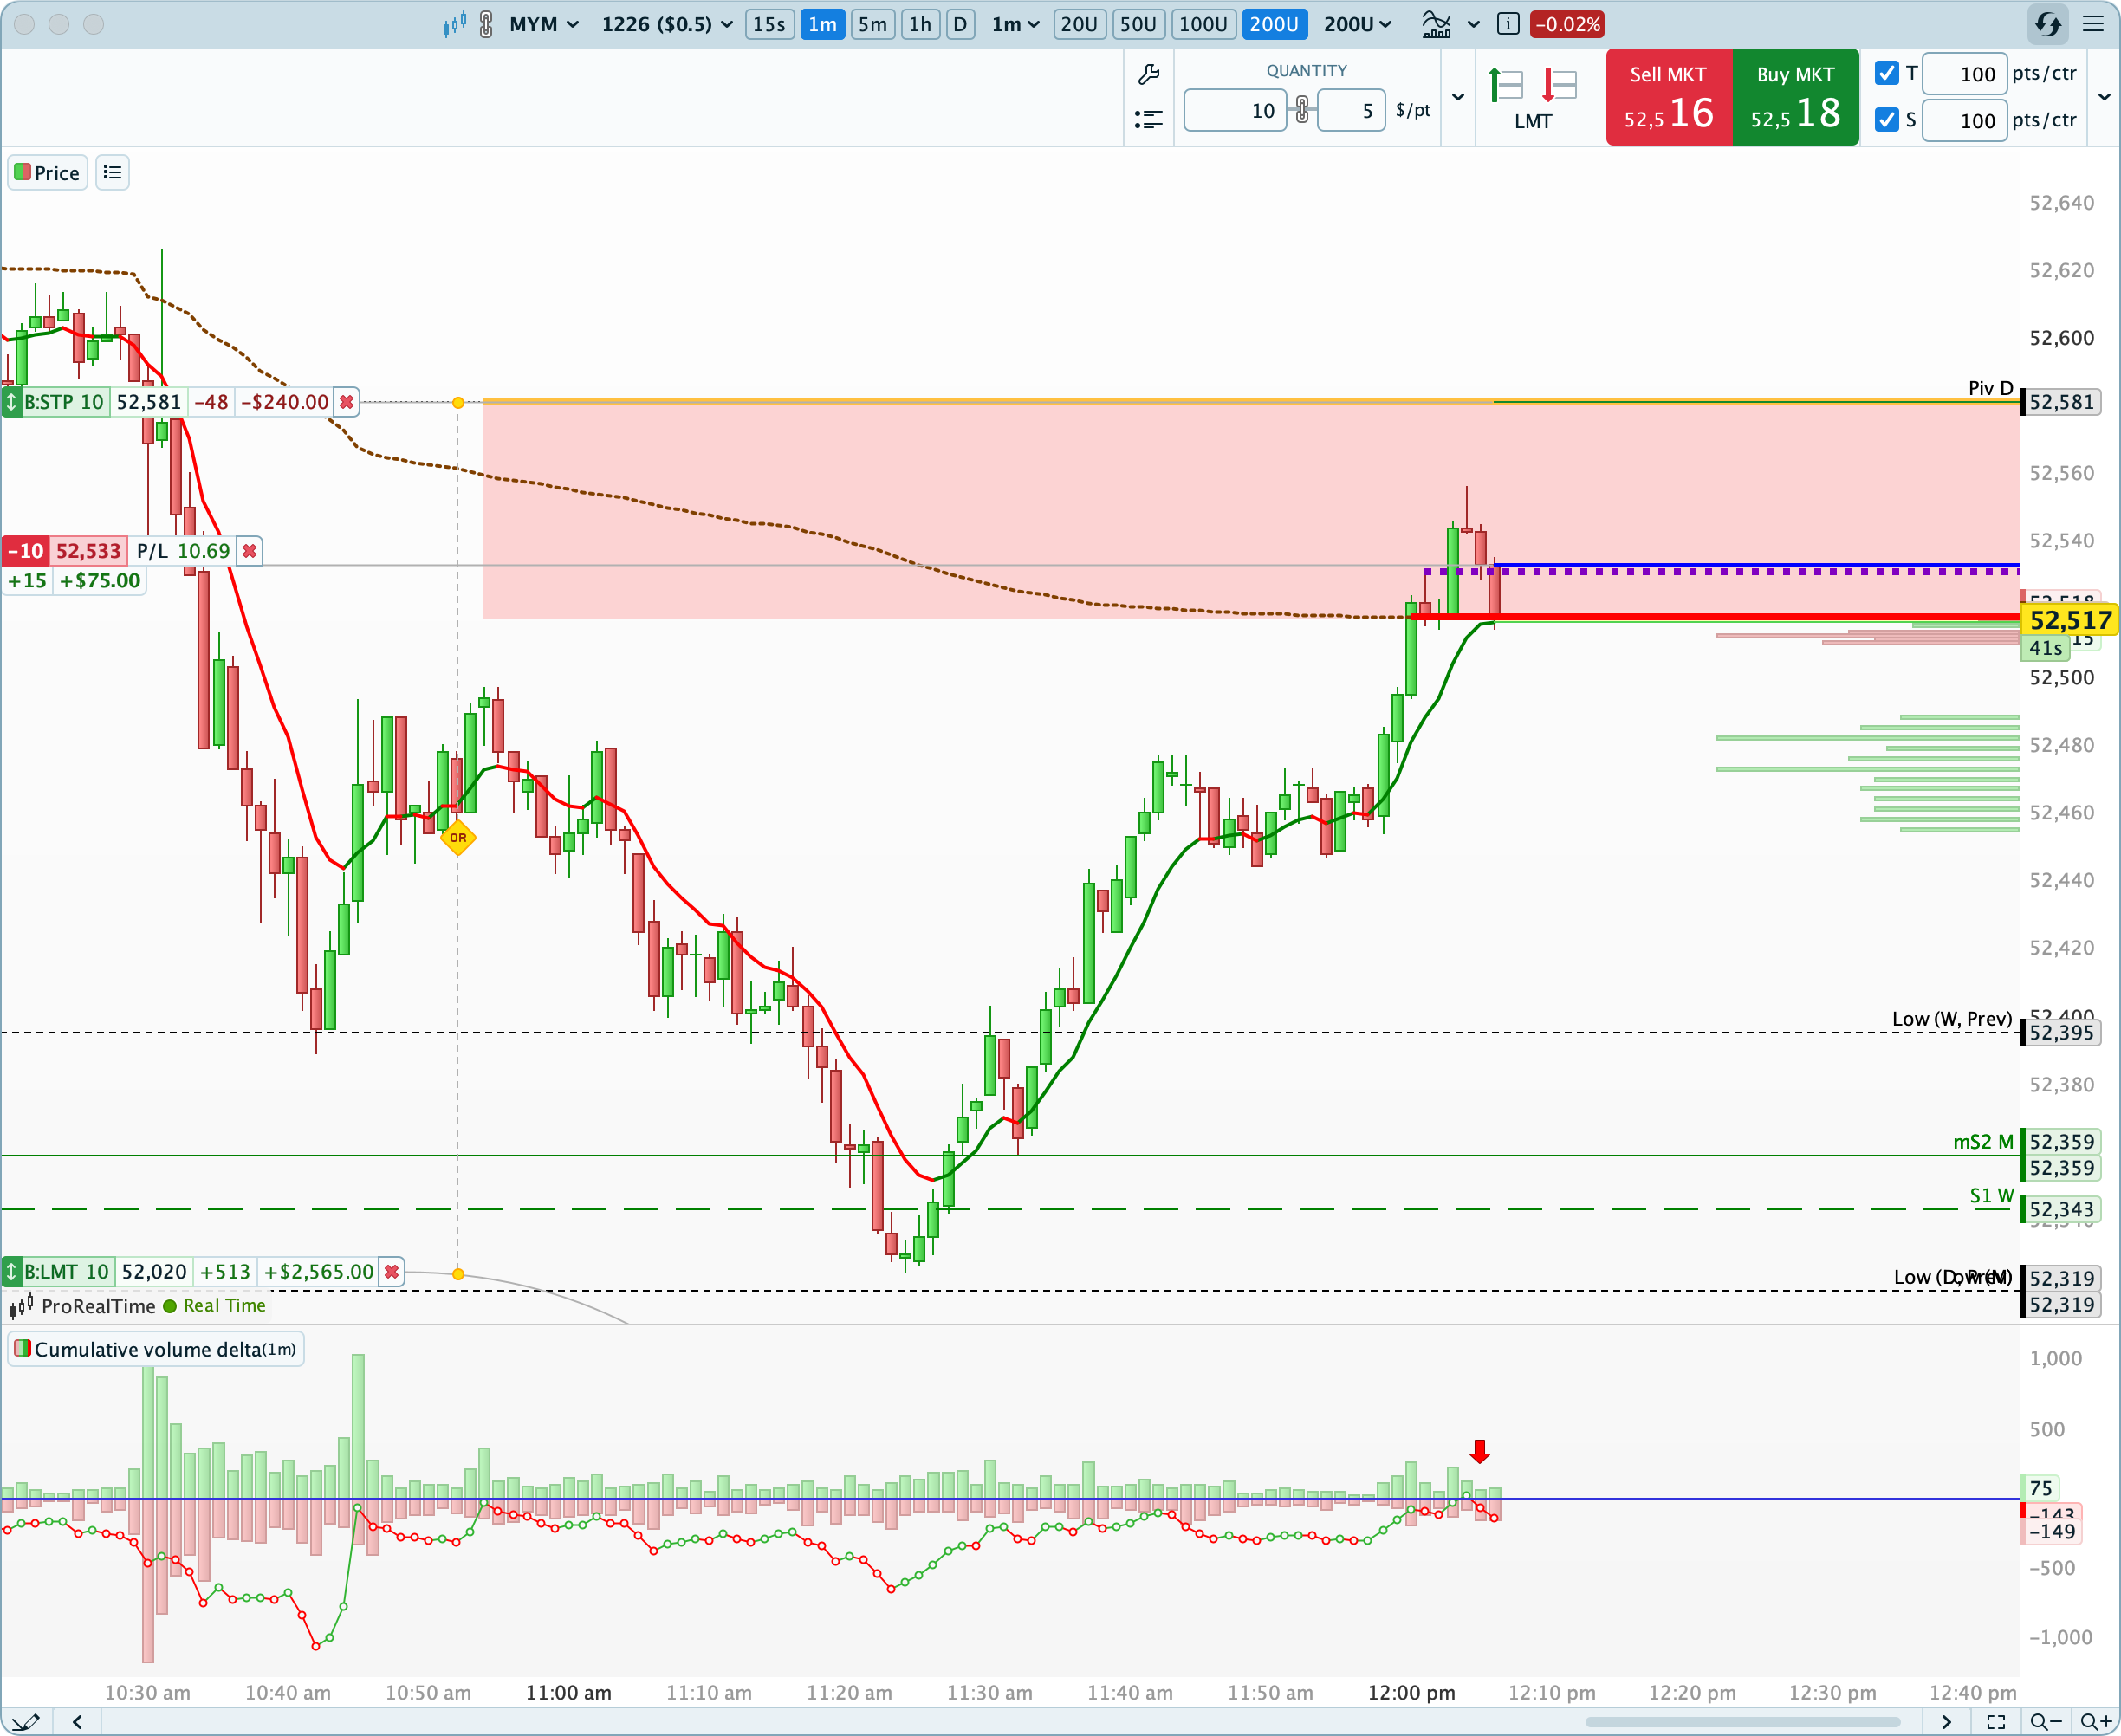Image resolution: width=2121 pixels, height=1736 pixels.
Task: Move the chart back with the left arrow
Action: pos(77,1721)
